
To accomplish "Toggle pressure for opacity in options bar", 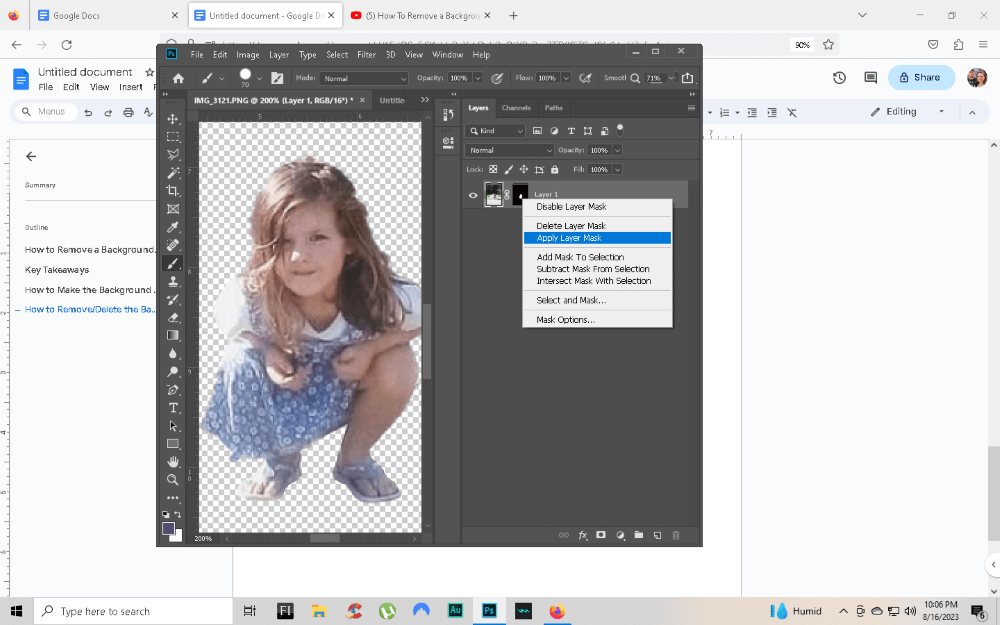I will point(497,78).
